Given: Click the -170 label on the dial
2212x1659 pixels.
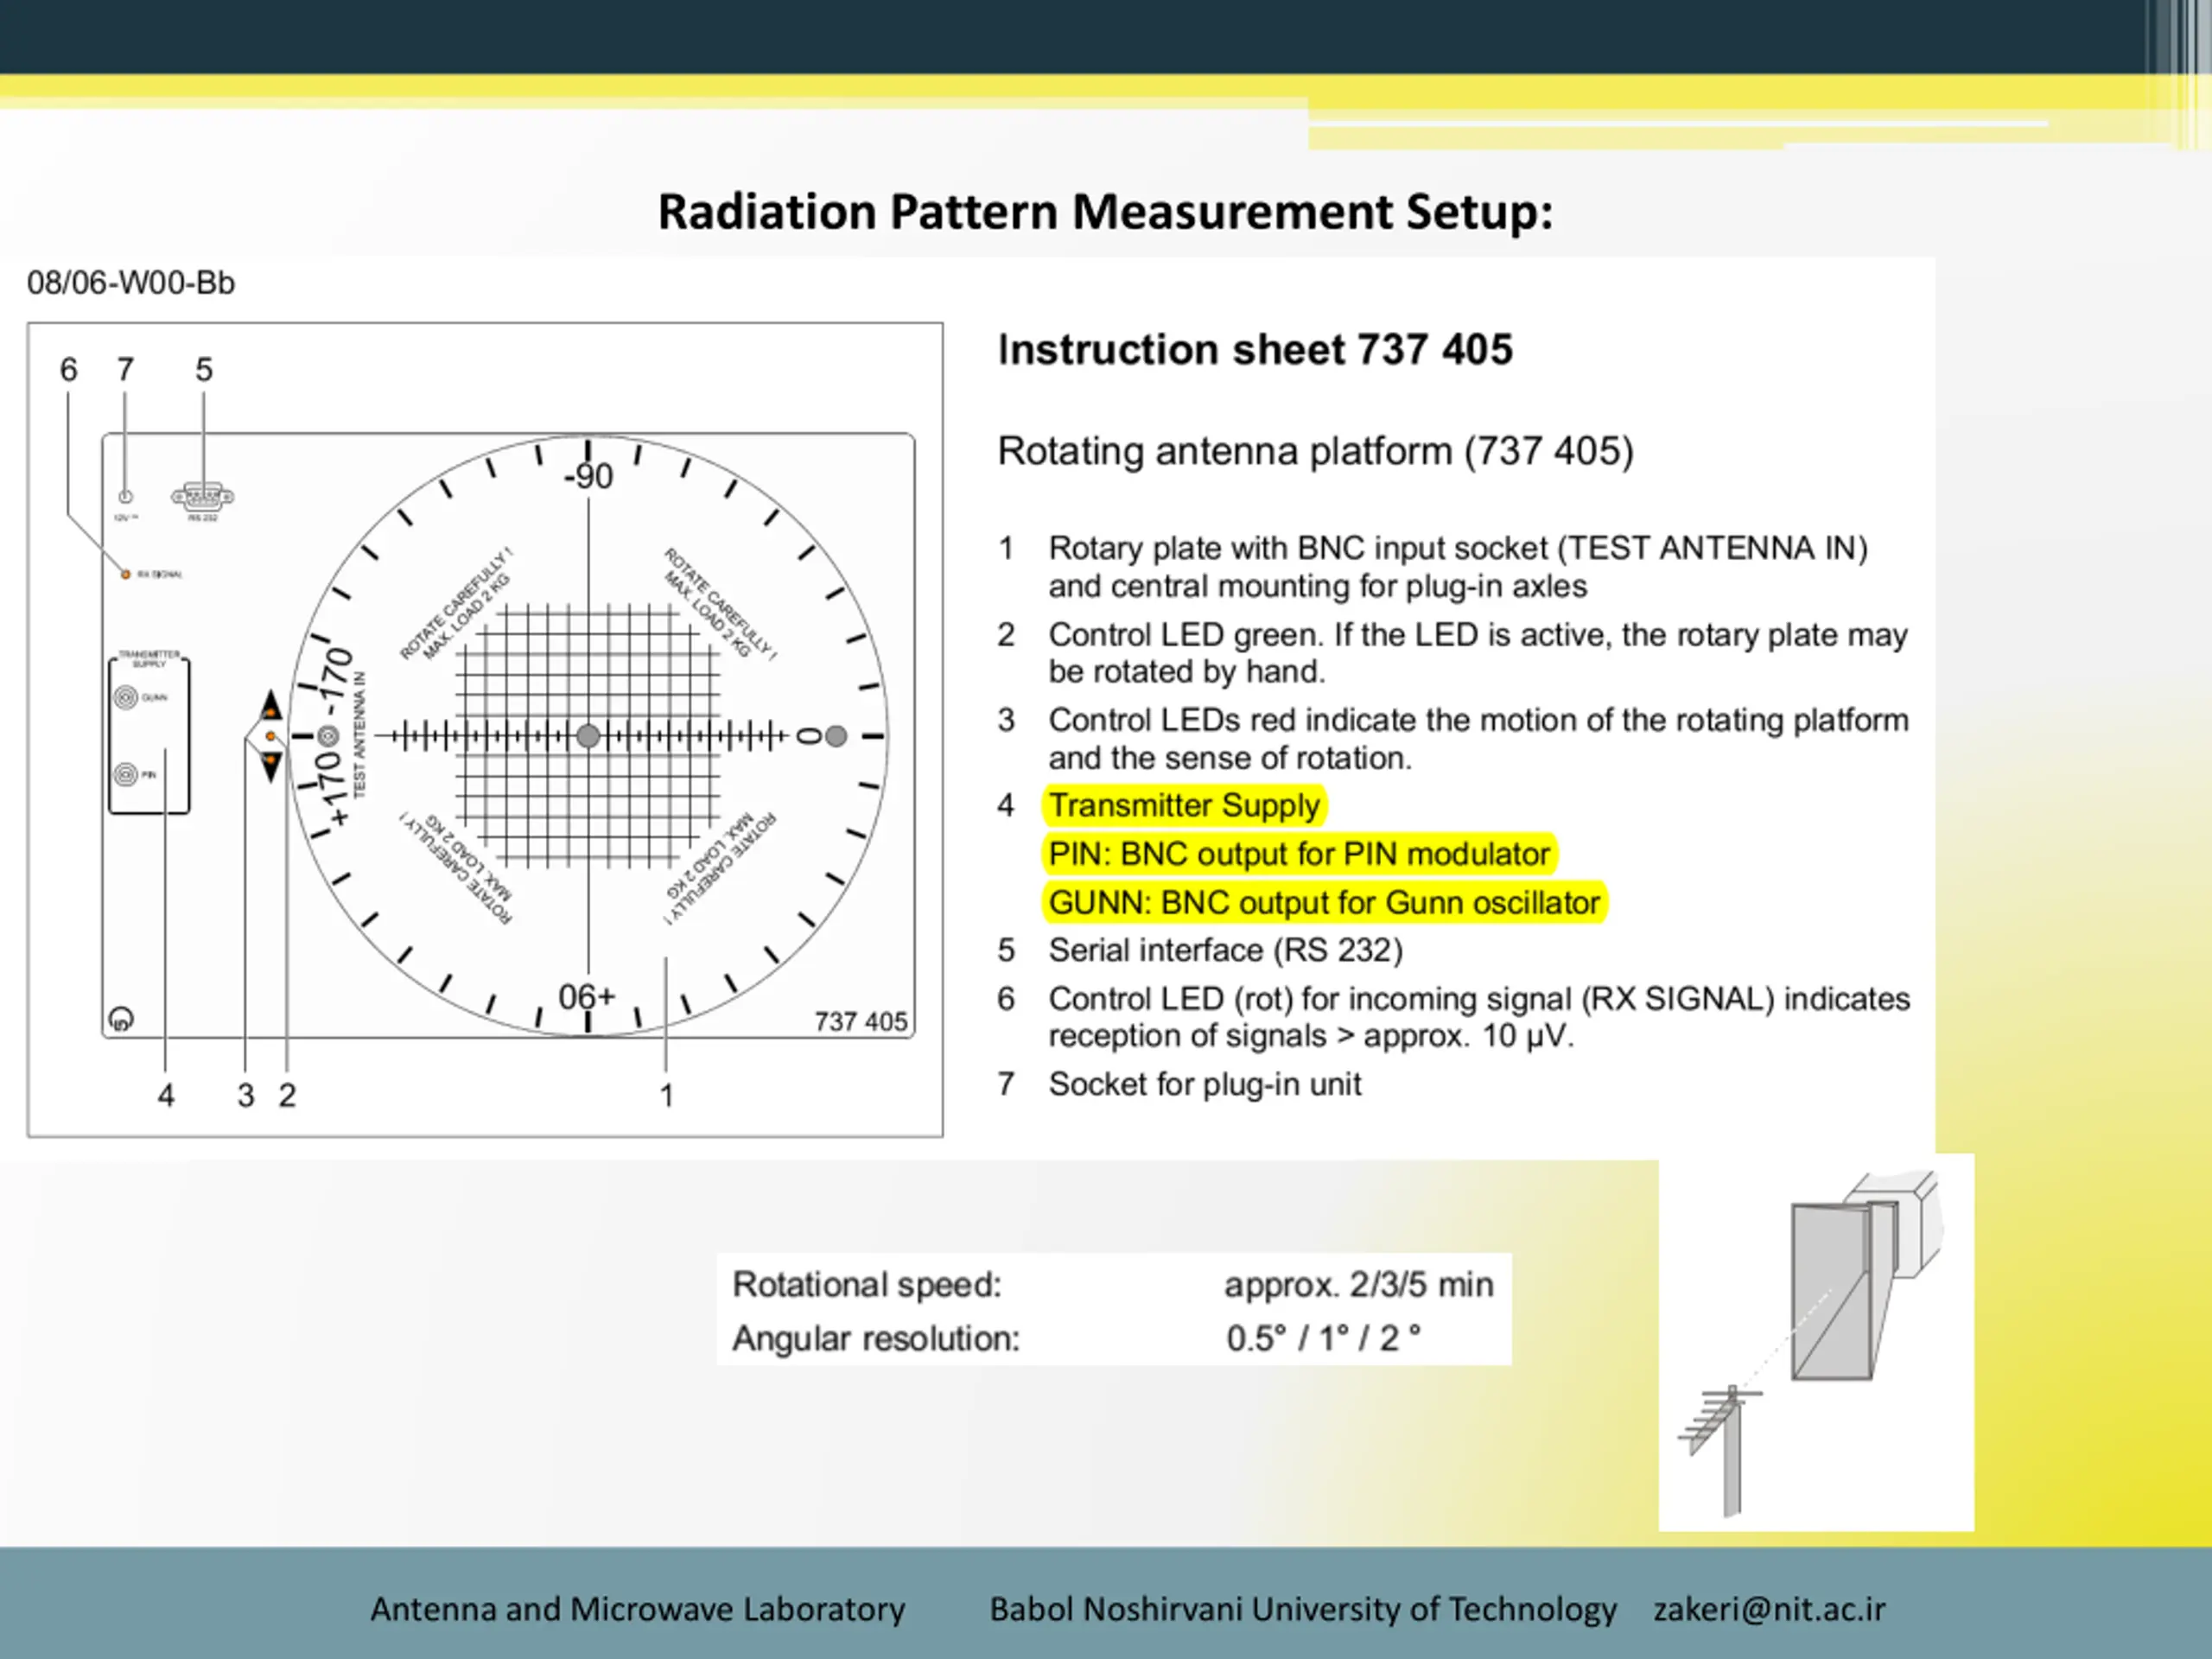Looking at the screenshot, I should point(336,682).
